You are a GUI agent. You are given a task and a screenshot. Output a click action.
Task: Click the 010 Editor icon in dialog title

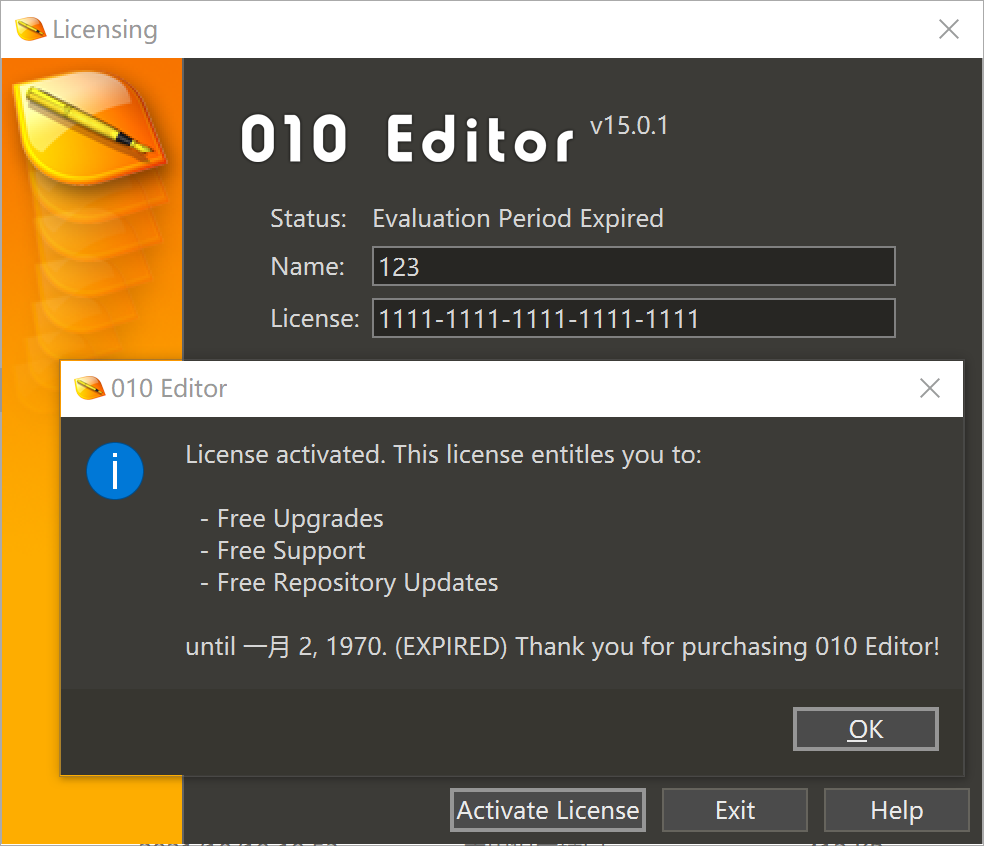tap(89, 388)
